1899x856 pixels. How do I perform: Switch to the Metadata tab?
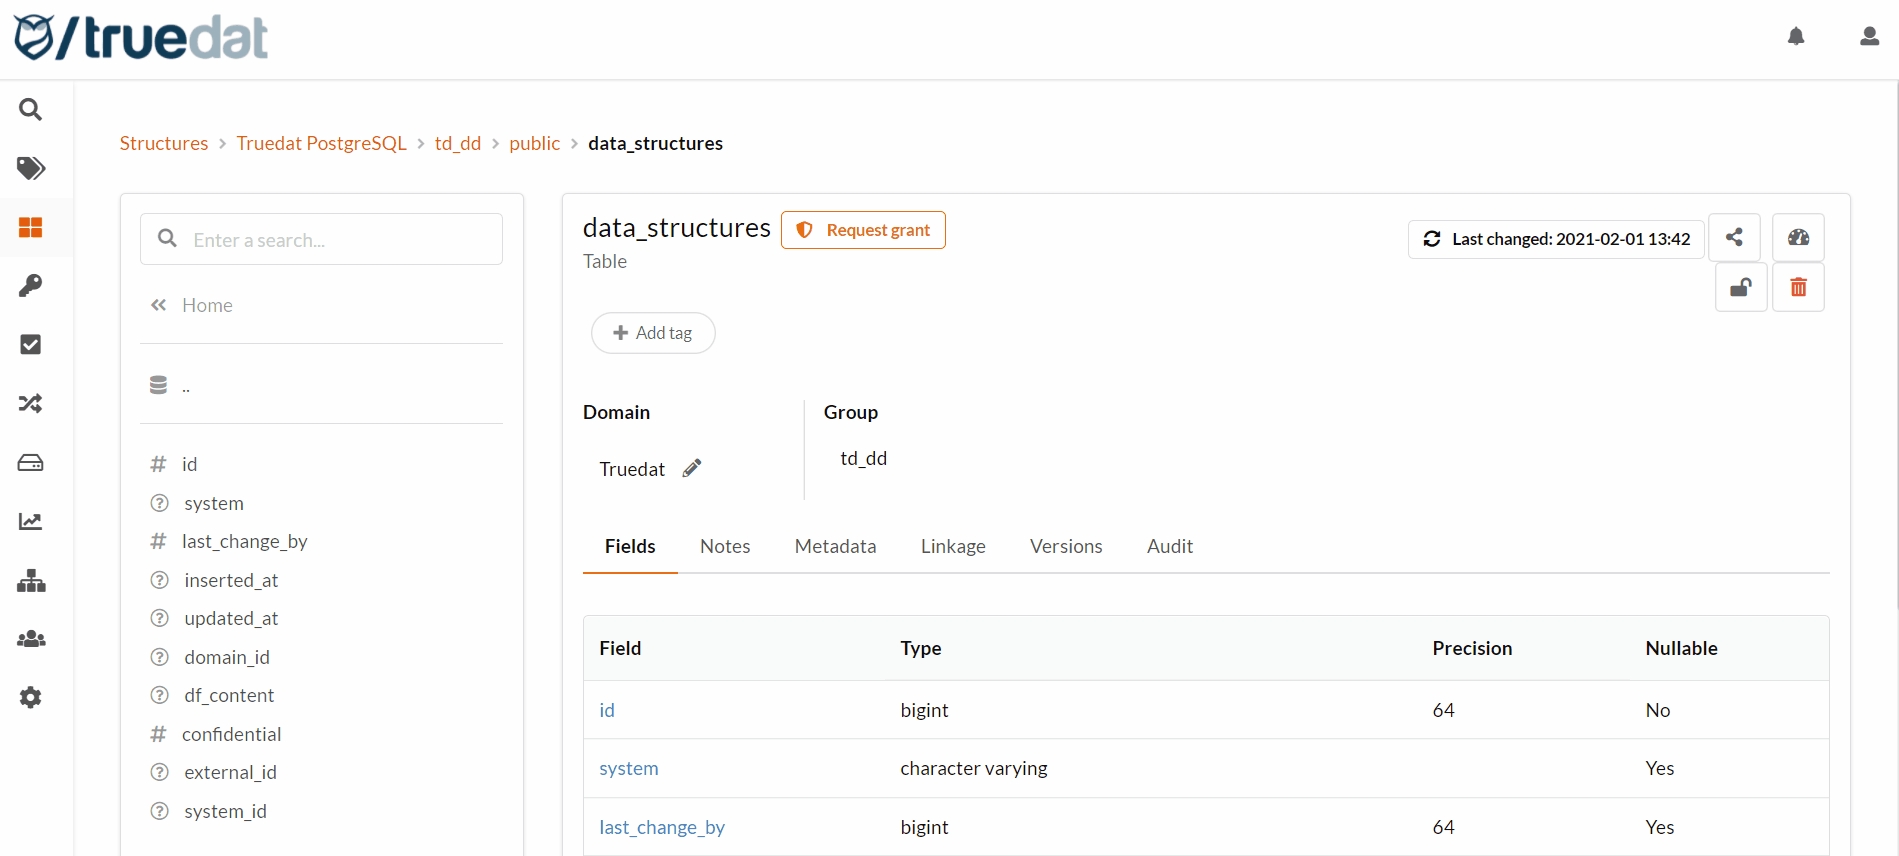click(835, 546)
